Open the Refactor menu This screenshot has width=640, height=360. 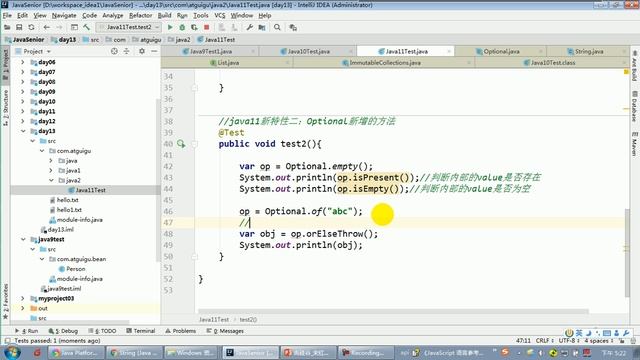click(140, 16)
